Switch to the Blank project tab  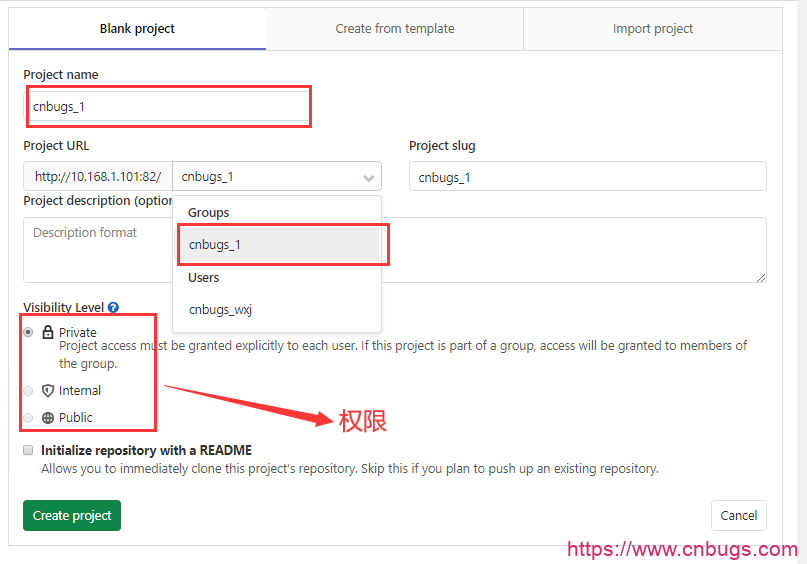[x=137, y=29]
